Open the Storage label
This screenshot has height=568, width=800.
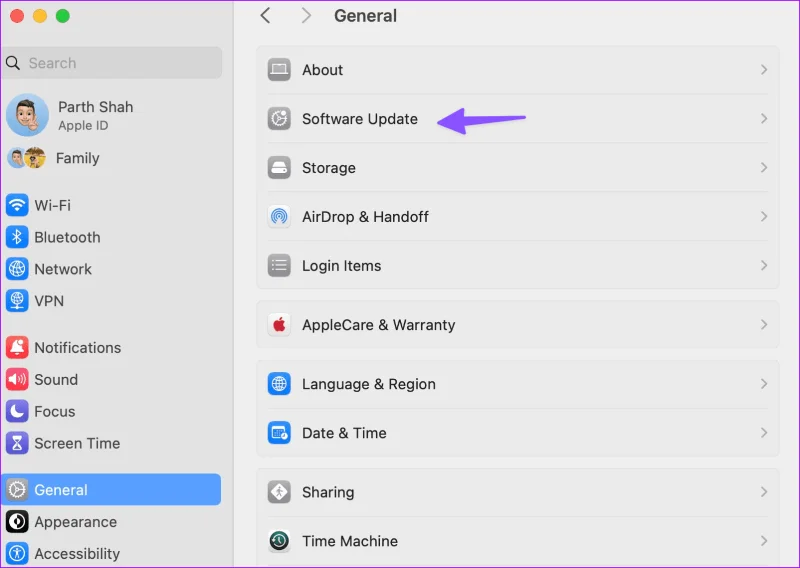tap(329, 168)
